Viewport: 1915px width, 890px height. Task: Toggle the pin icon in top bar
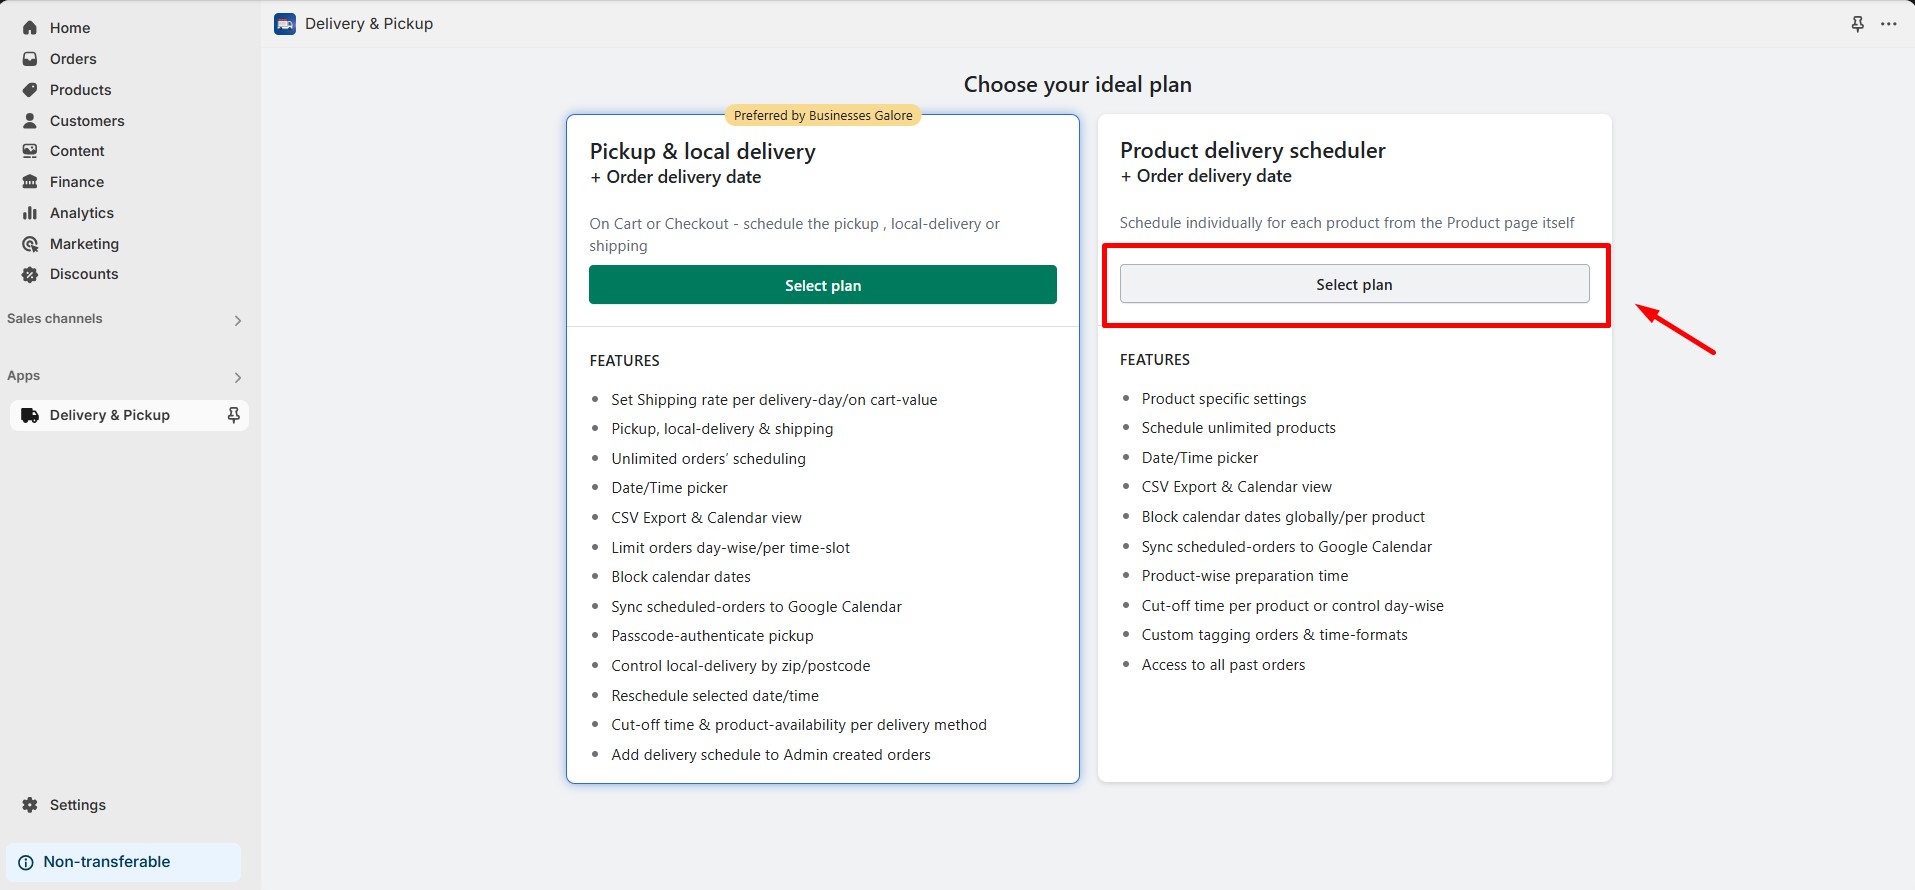1857,24
